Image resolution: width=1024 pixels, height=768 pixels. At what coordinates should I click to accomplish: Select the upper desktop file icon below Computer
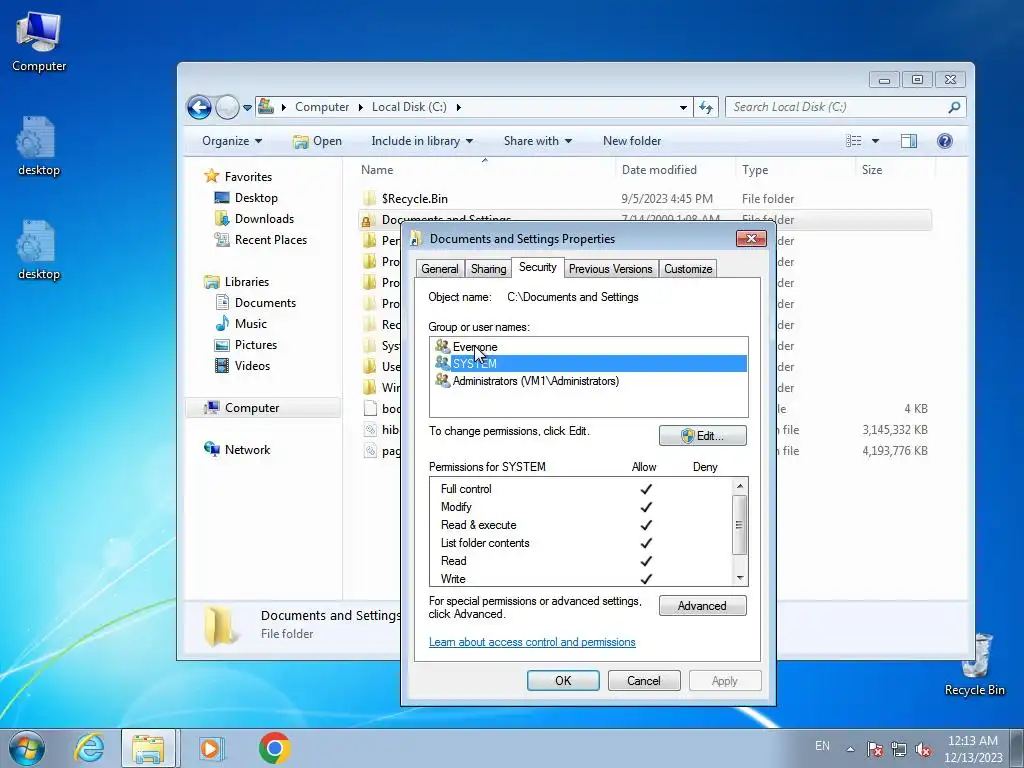(39, 146)
